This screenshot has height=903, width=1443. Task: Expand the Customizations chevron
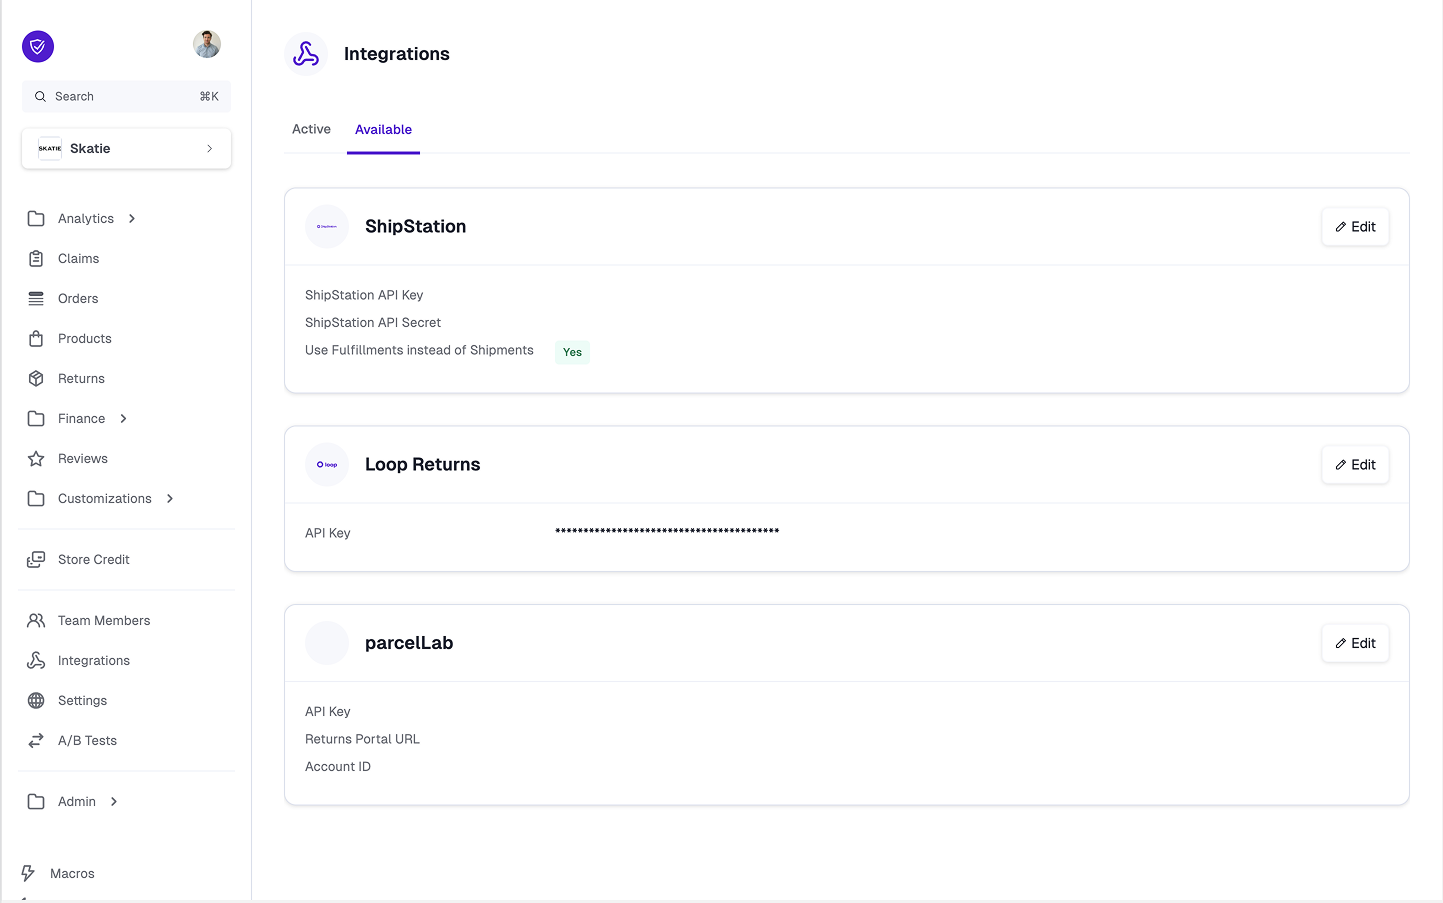(x=170, y=498)
